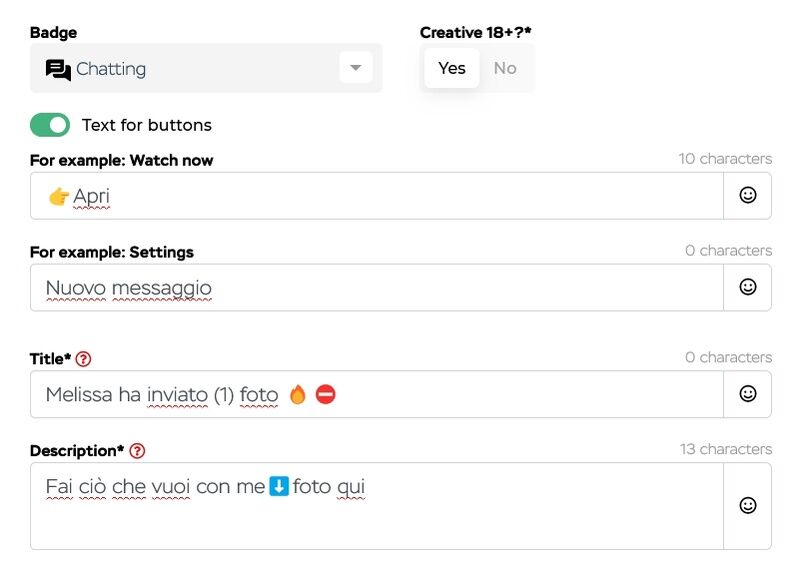Disable the Text for buttons switch
The width and height of the screenshot is (807, 570).
(50, 125)
